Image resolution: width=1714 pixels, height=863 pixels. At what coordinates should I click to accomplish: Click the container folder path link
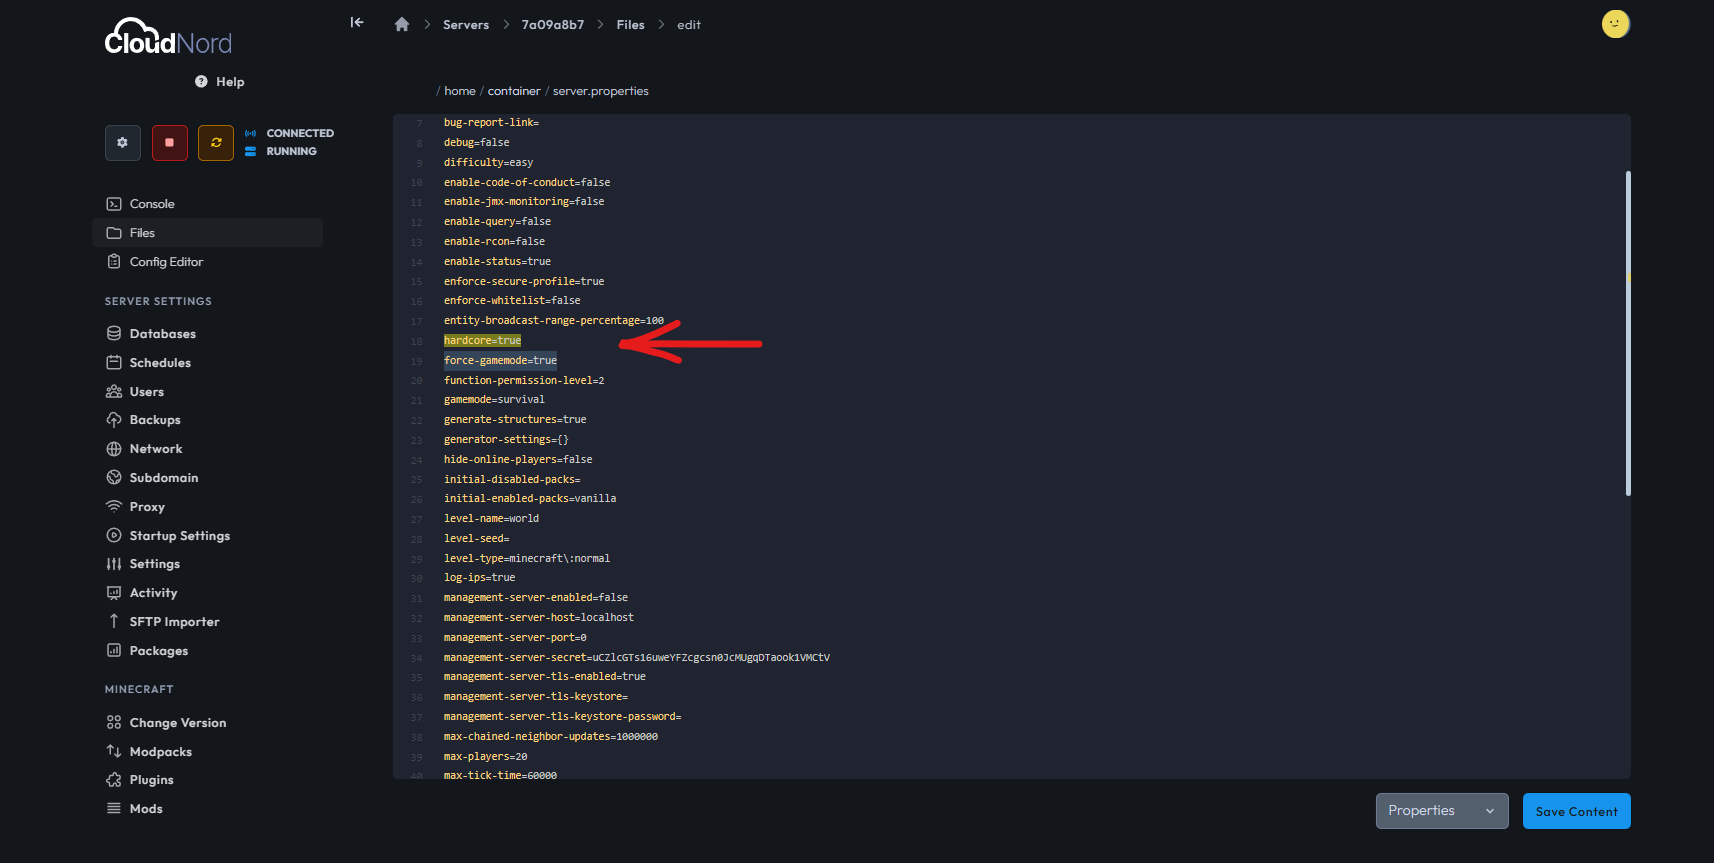[514, 91]
